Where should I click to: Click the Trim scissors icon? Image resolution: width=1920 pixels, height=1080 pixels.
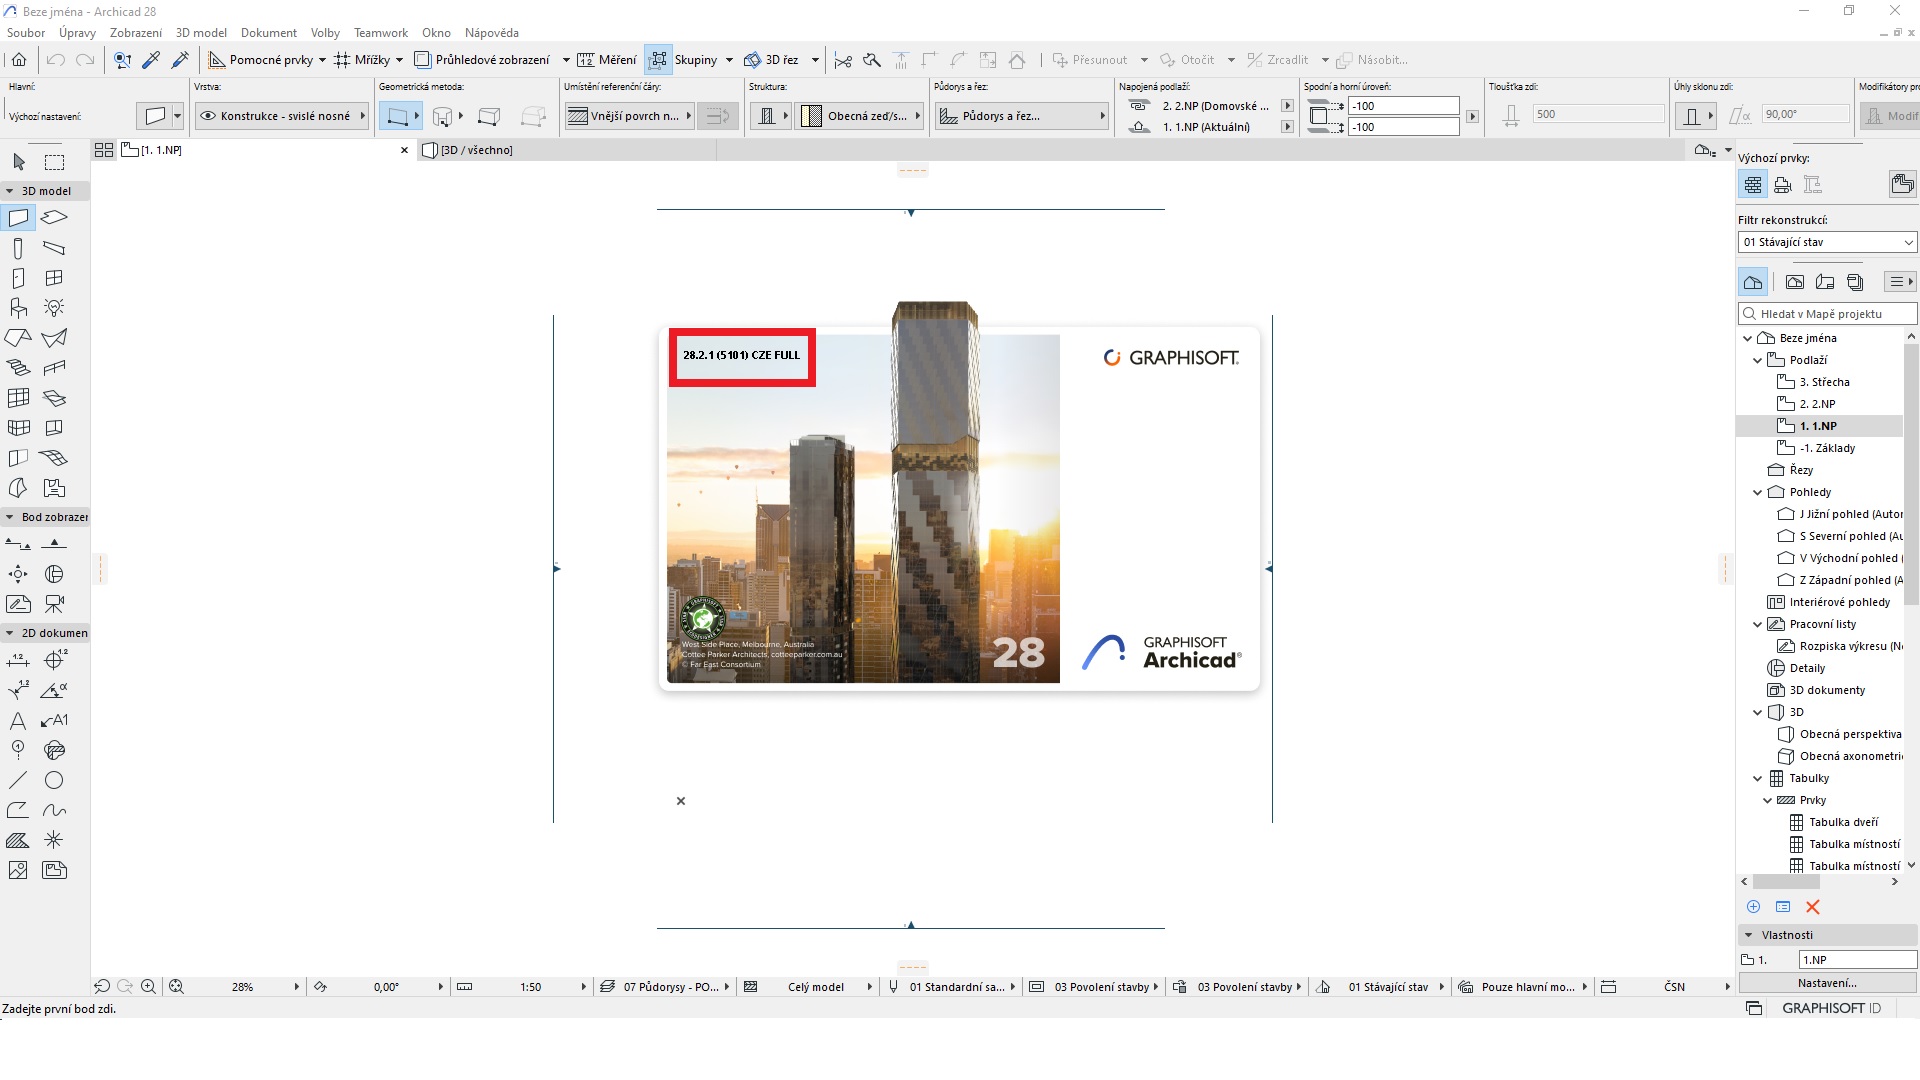(x=843, y=60)
